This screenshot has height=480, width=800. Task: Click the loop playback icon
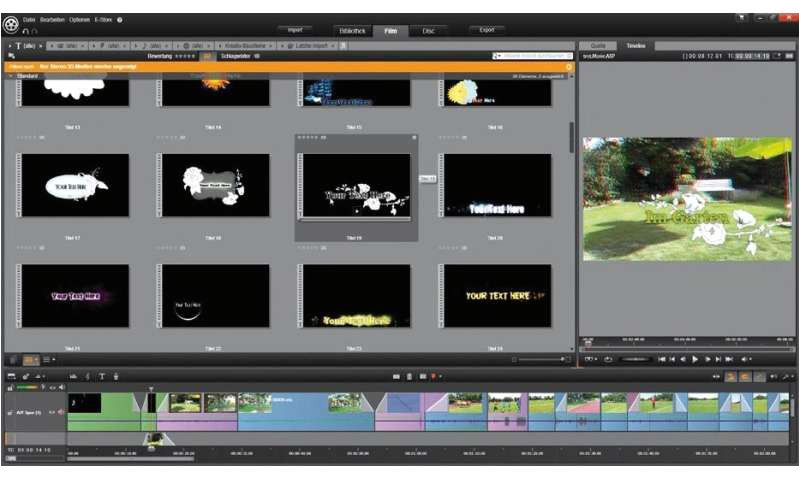(607, 358)
